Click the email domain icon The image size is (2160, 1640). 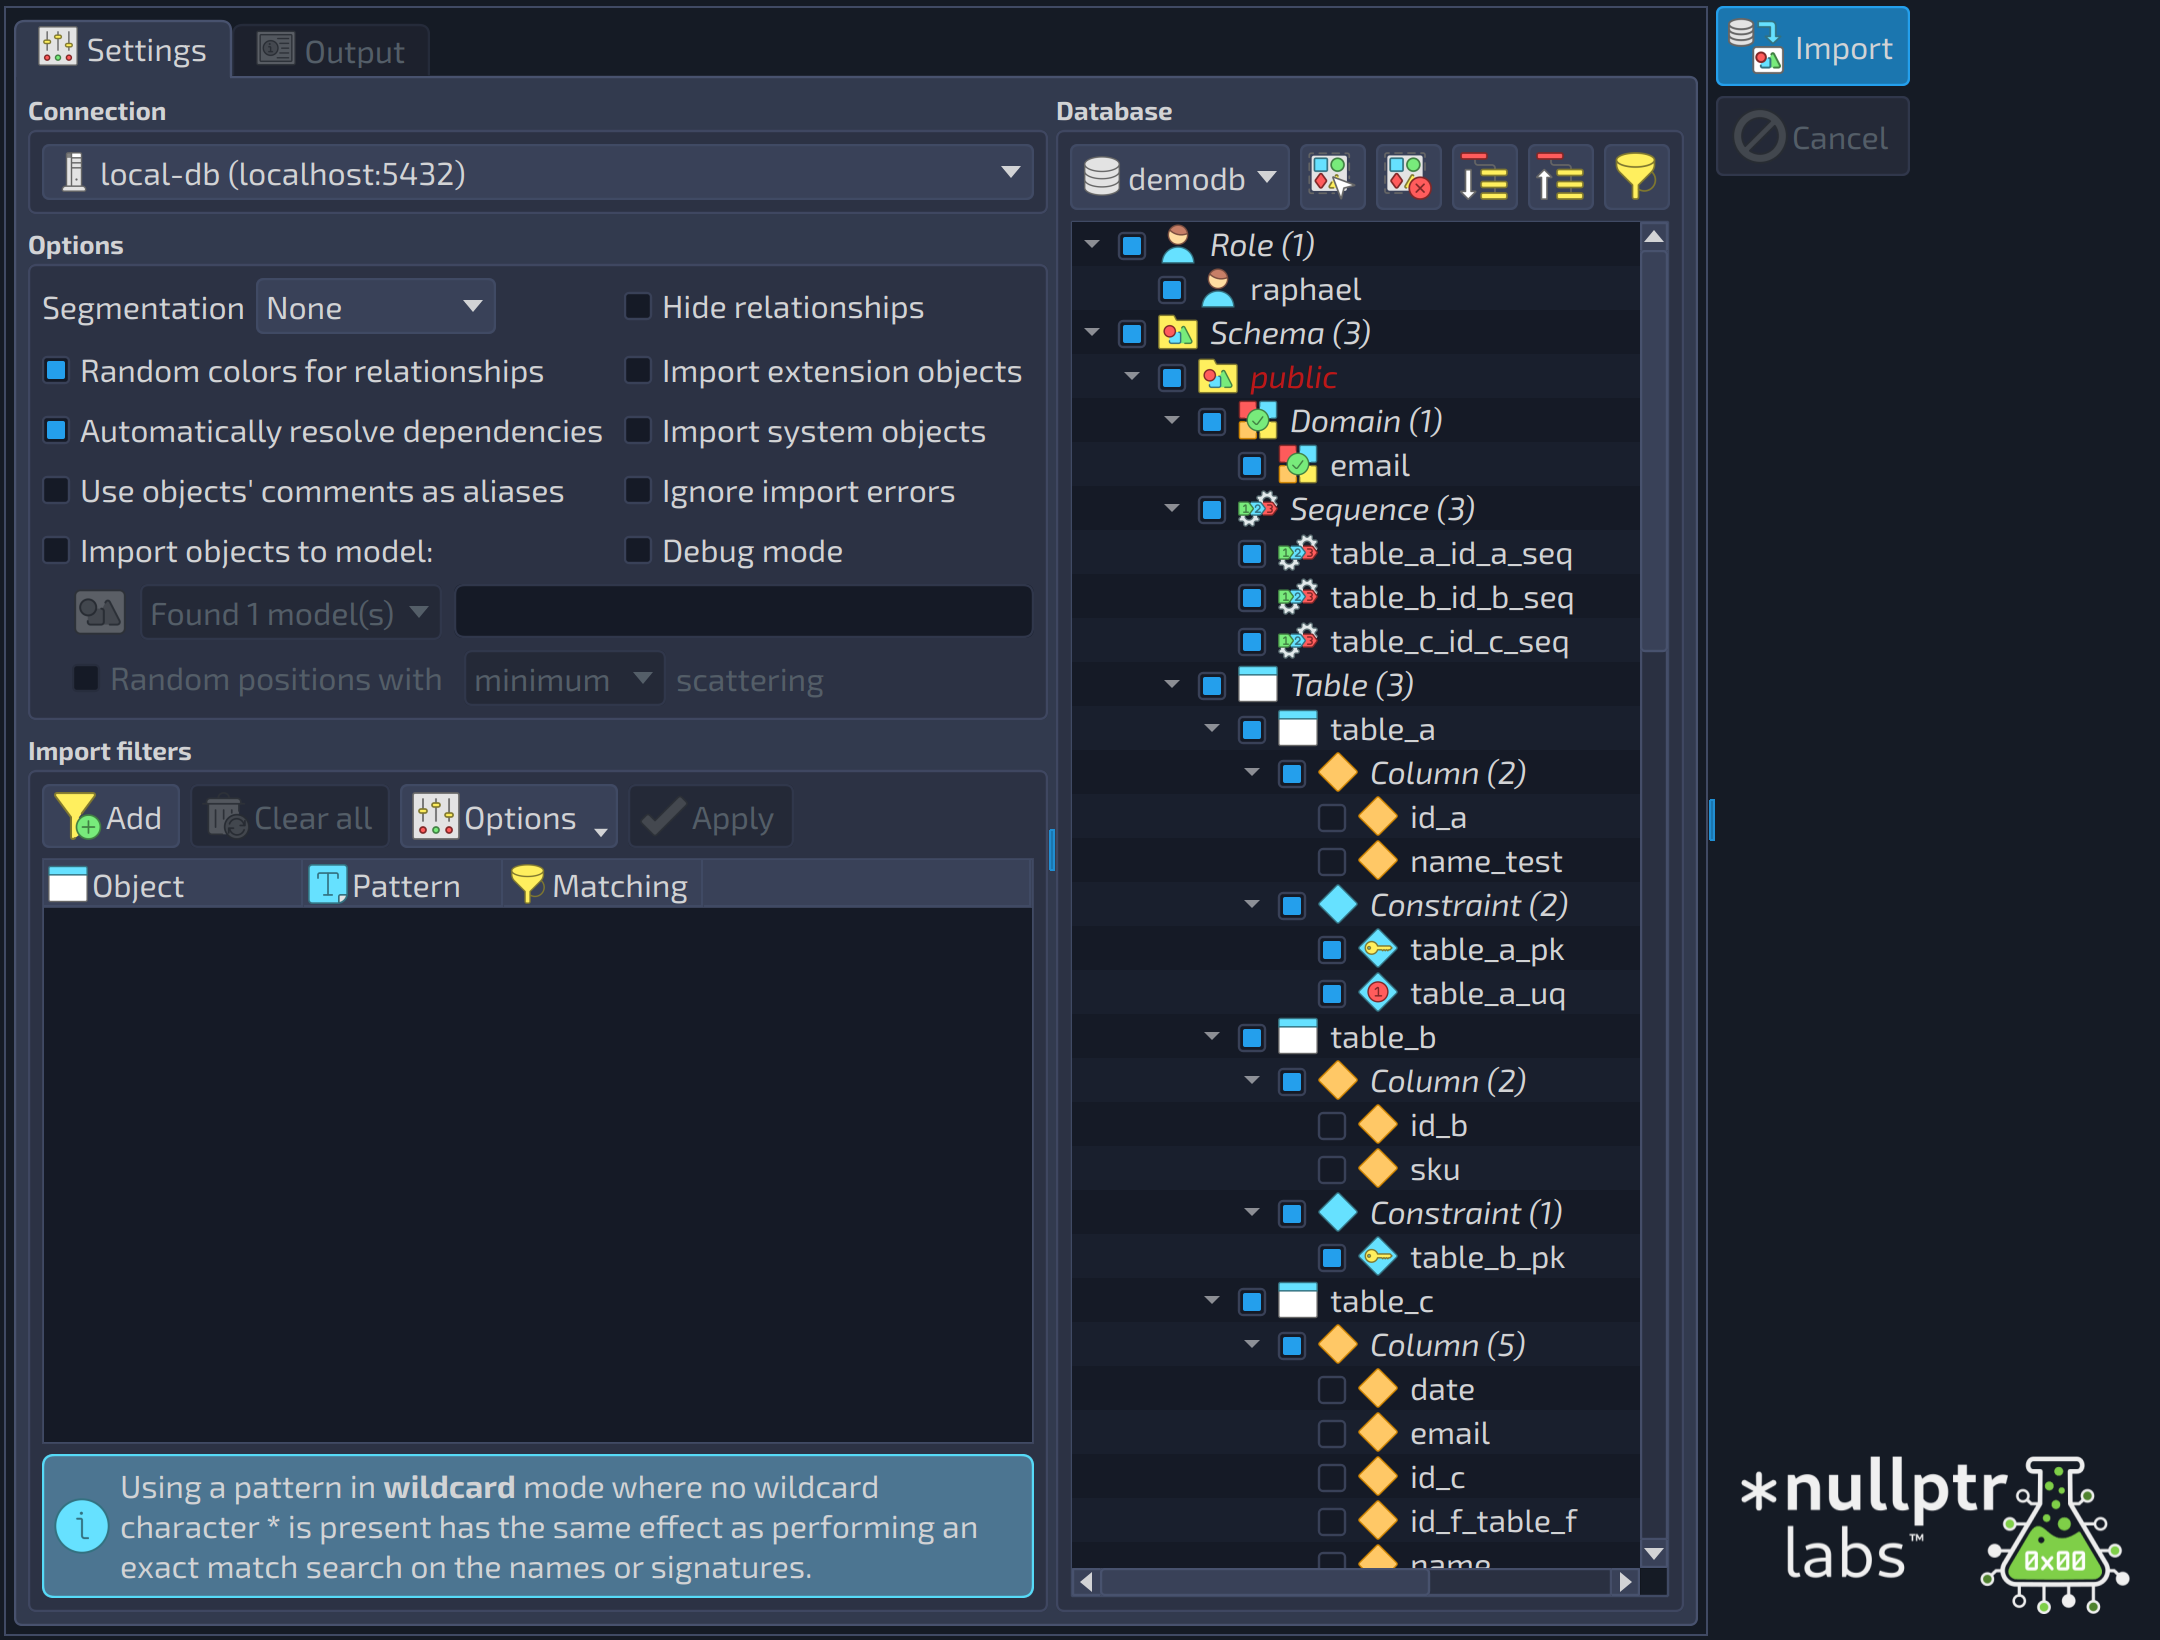pos(1298,465)
